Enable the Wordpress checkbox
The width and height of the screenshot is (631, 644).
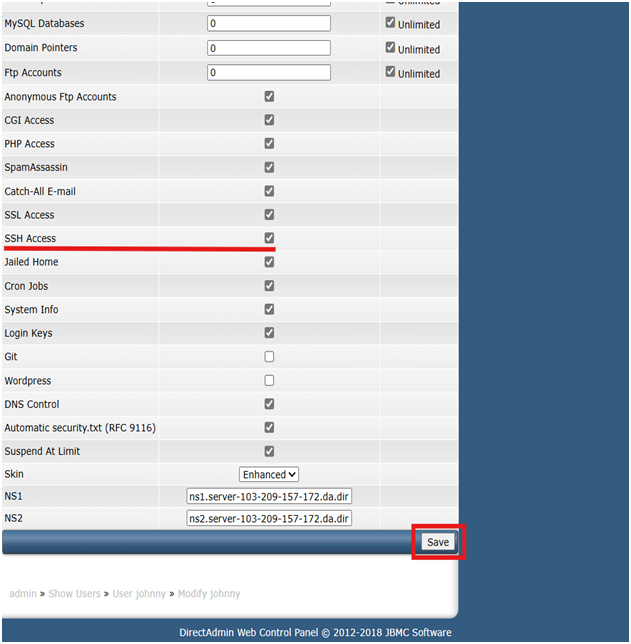tap(269, 381)
